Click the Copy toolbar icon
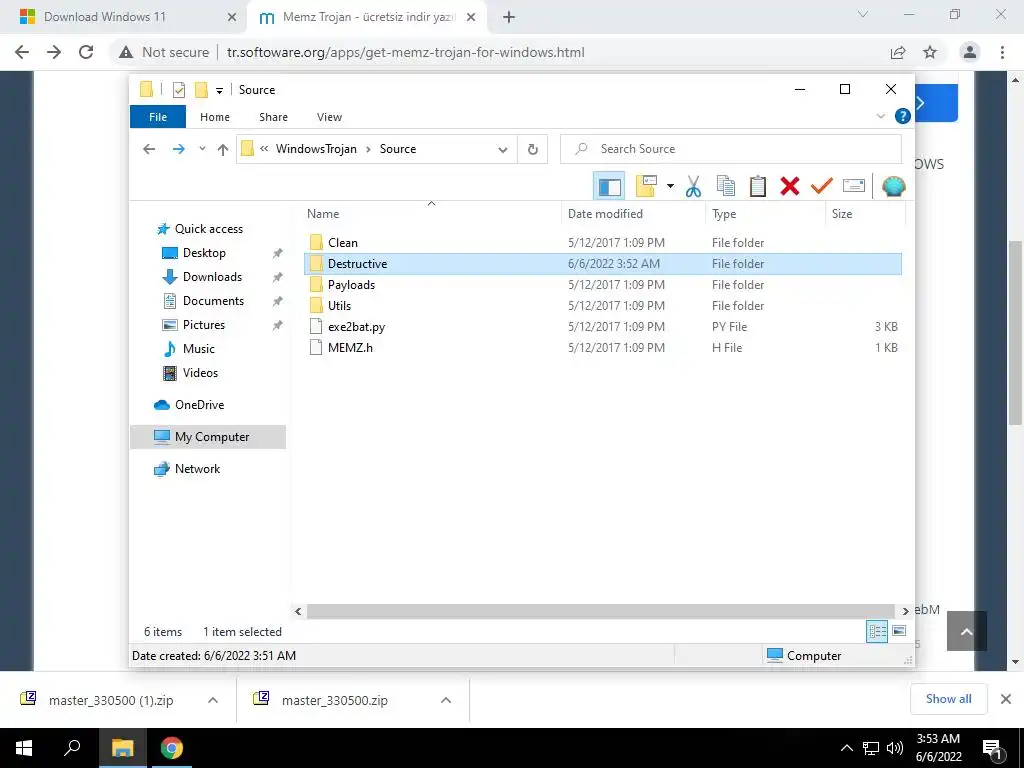Image resolution: width=1024 pixels, height=768 pixels. (x=726, y=187)
